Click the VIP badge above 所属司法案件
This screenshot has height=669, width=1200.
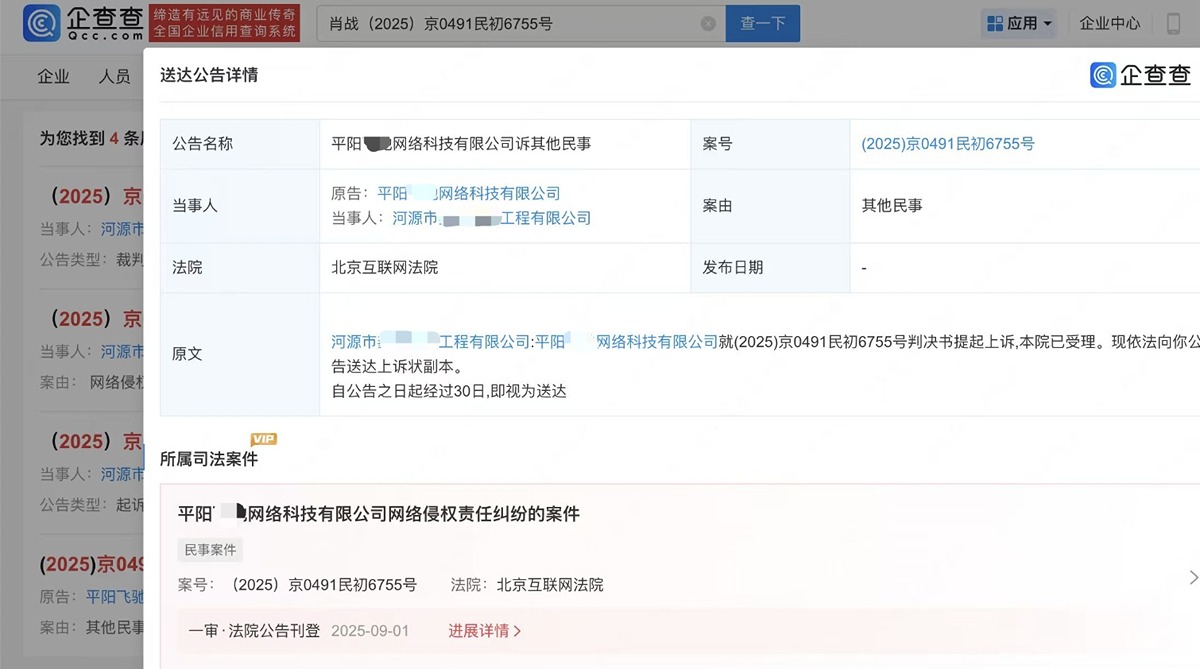tap(263, 439)
